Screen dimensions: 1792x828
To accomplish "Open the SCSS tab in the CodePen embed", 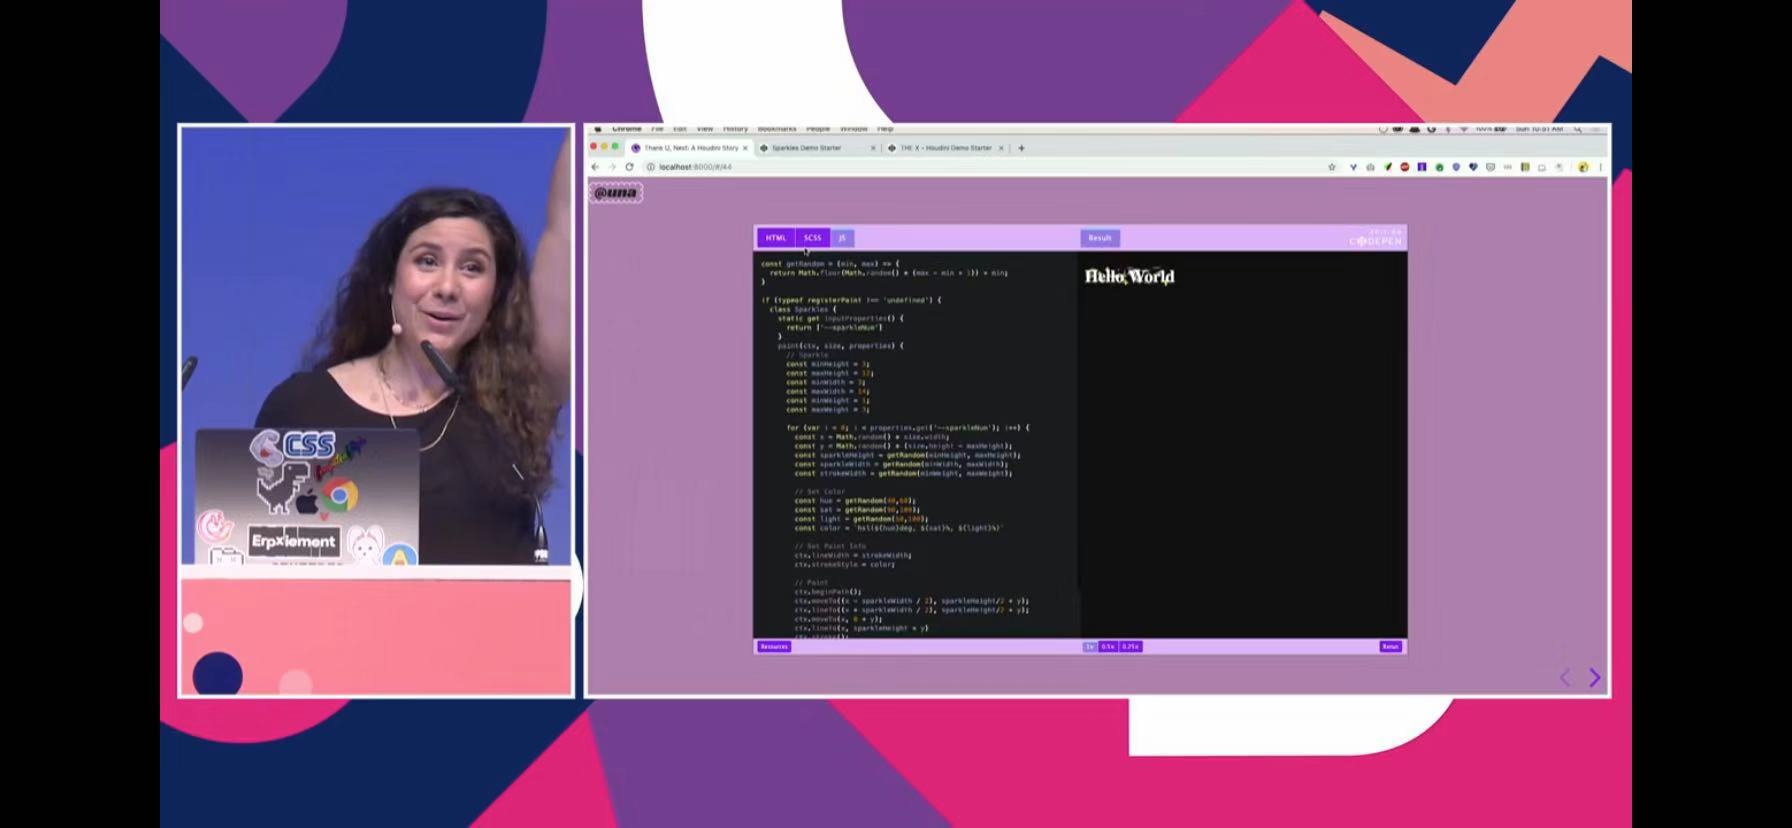I will pyautogui.click(x=812, y=238).
